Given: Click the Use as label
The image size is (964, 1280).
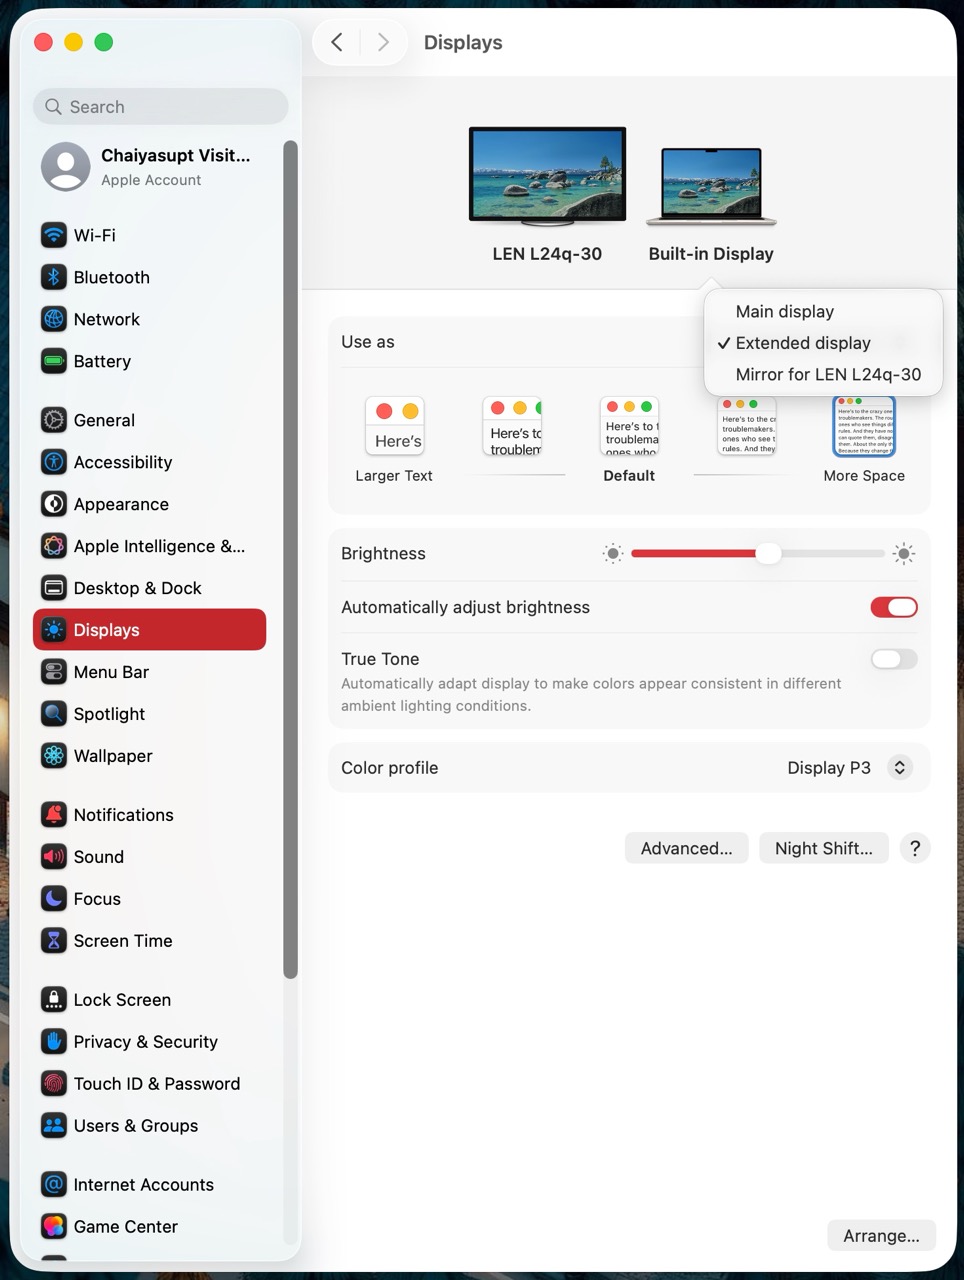Looking at the screenshot, I should 368,342.
